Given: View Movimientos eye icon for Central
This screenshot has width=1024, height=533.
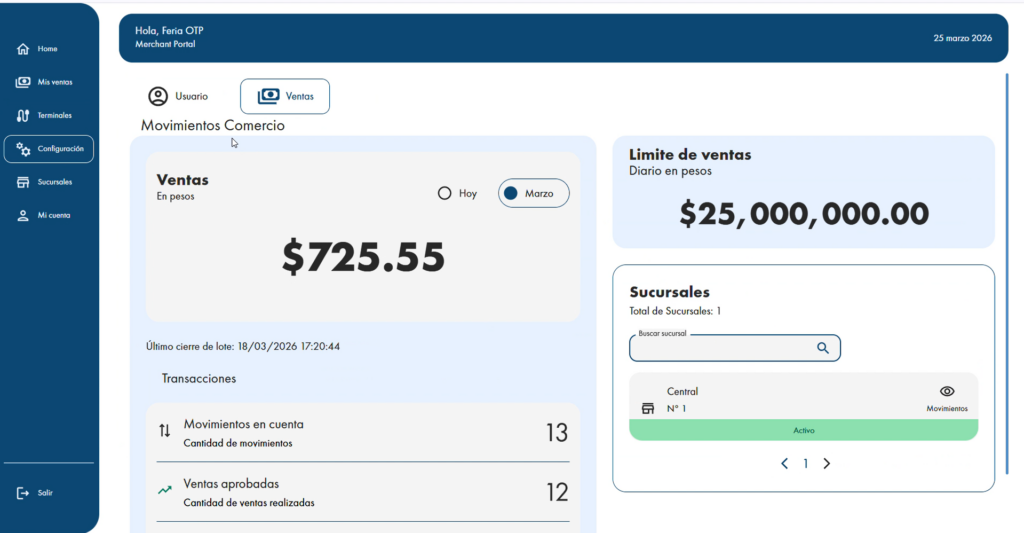Looking at the screenshot, I should 947,391.
